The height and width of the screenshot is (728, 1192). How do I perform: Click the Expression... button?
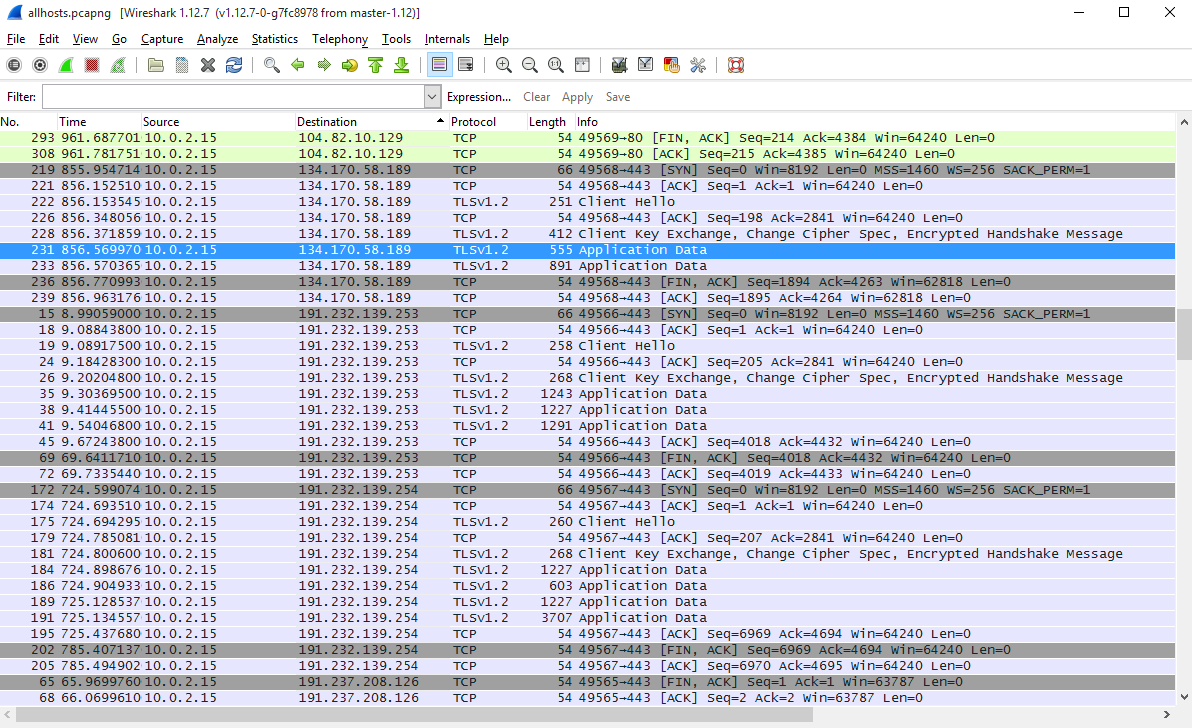479,97
